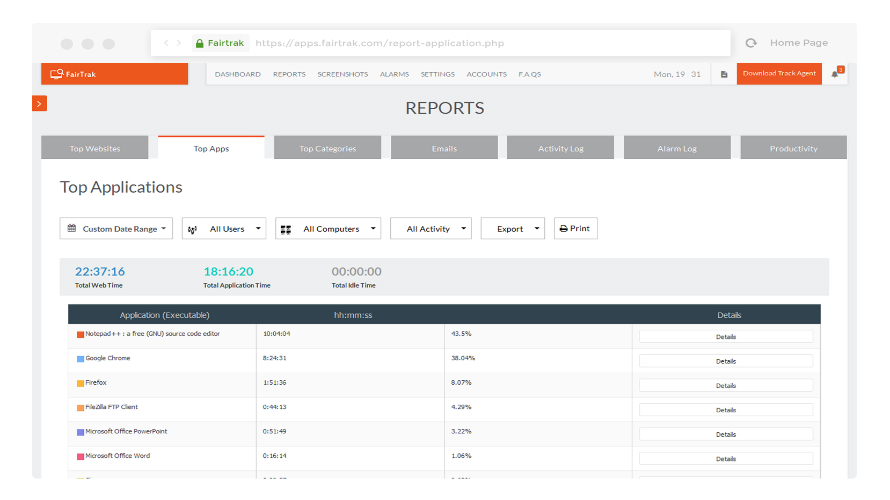Open Settings menu item
The width and height of the screenshot is (890, 500).
click(x=438, y=74)
